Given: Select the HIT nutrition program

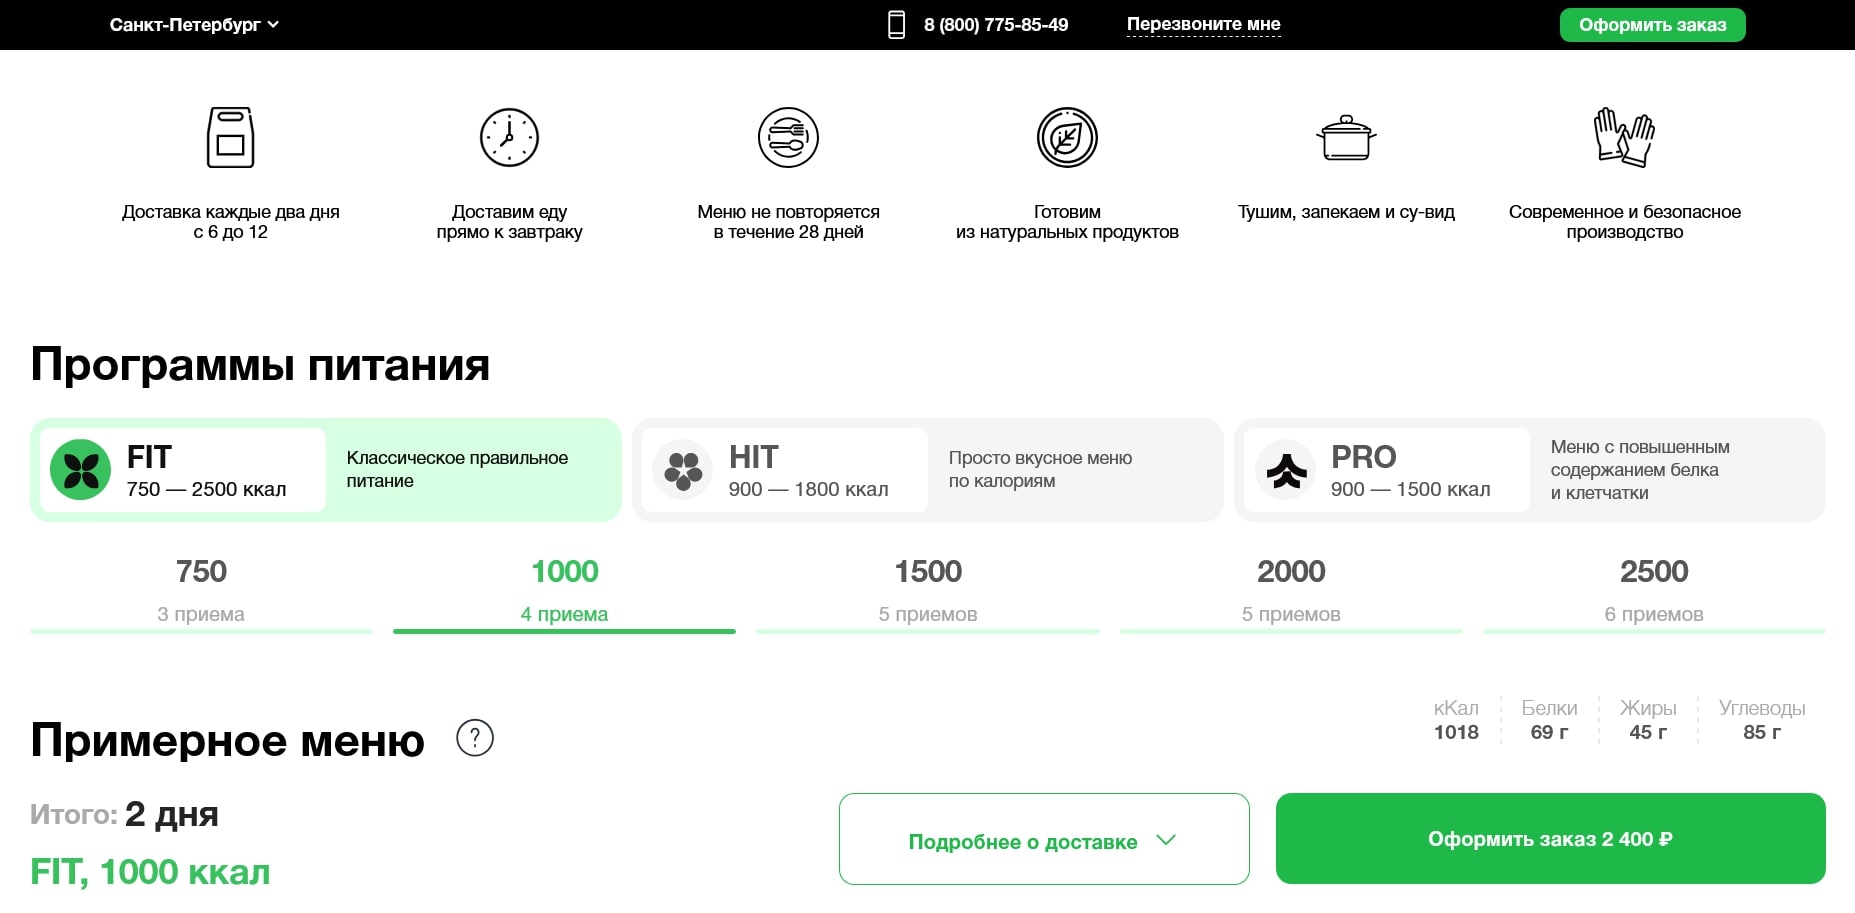Looking at the screenshot, I should point(927,470).
